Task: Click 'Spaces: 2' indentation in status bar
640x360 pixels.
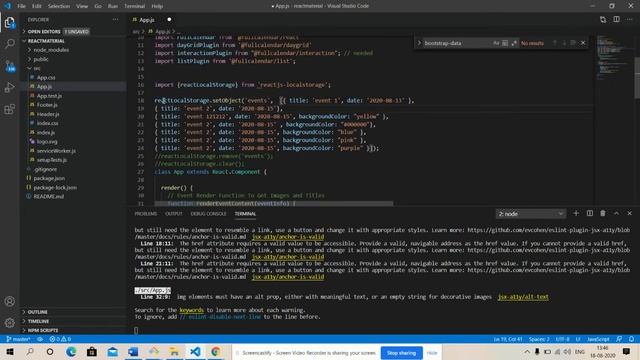Action: tap(539, 339)
